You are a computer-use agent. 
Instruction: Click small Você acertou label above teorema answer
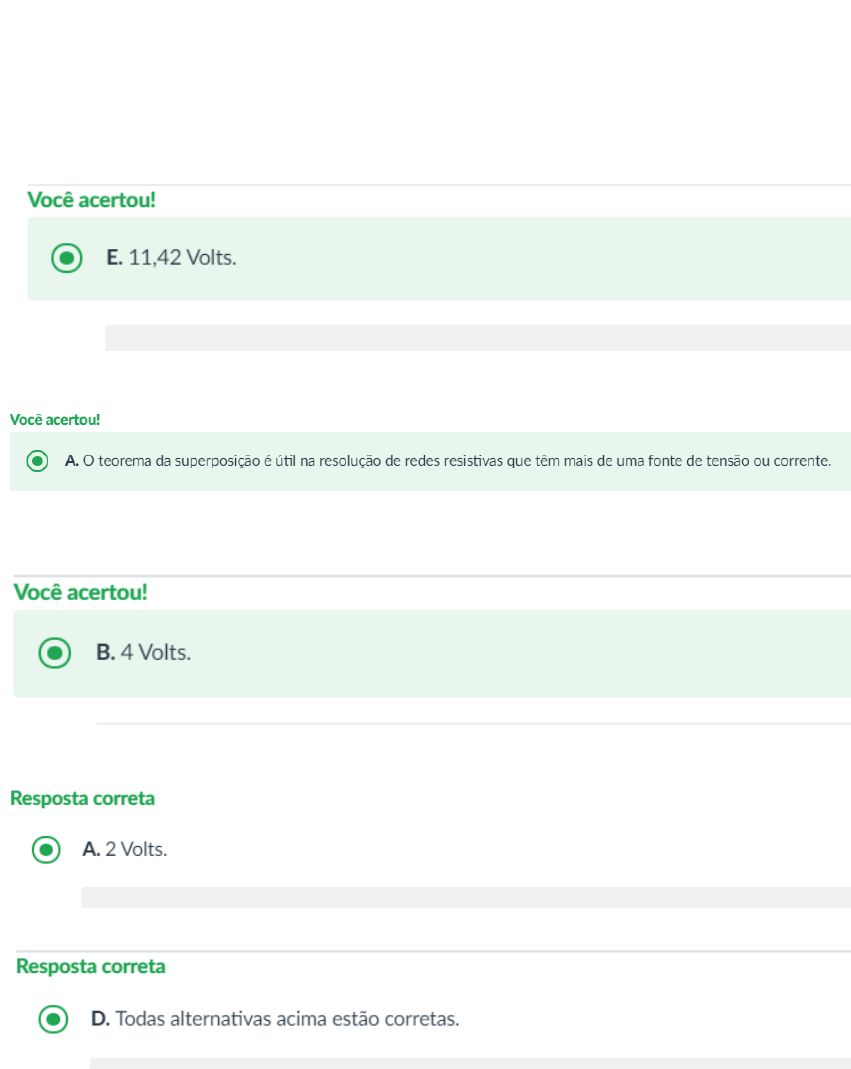point(55,420)
